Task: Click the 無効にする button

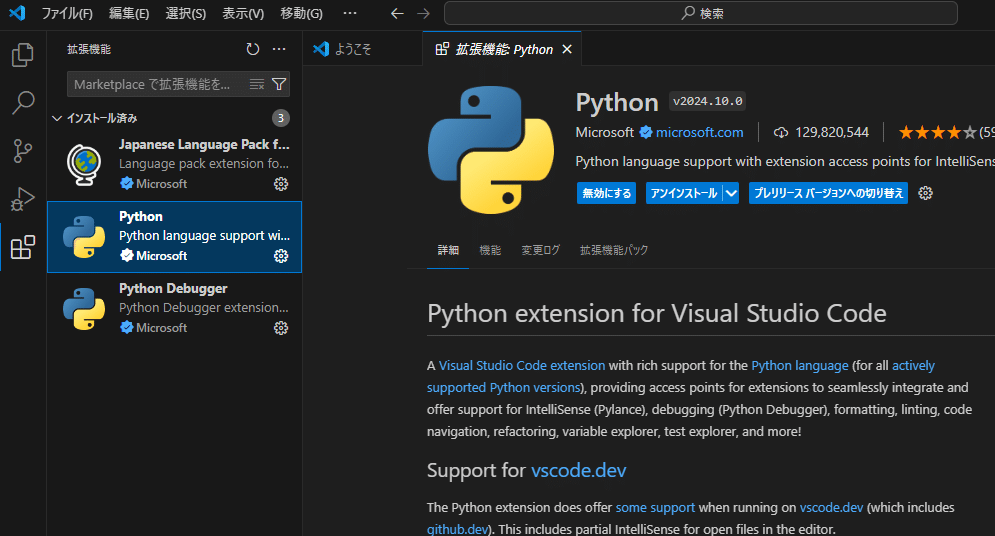Action: (607, 193)
